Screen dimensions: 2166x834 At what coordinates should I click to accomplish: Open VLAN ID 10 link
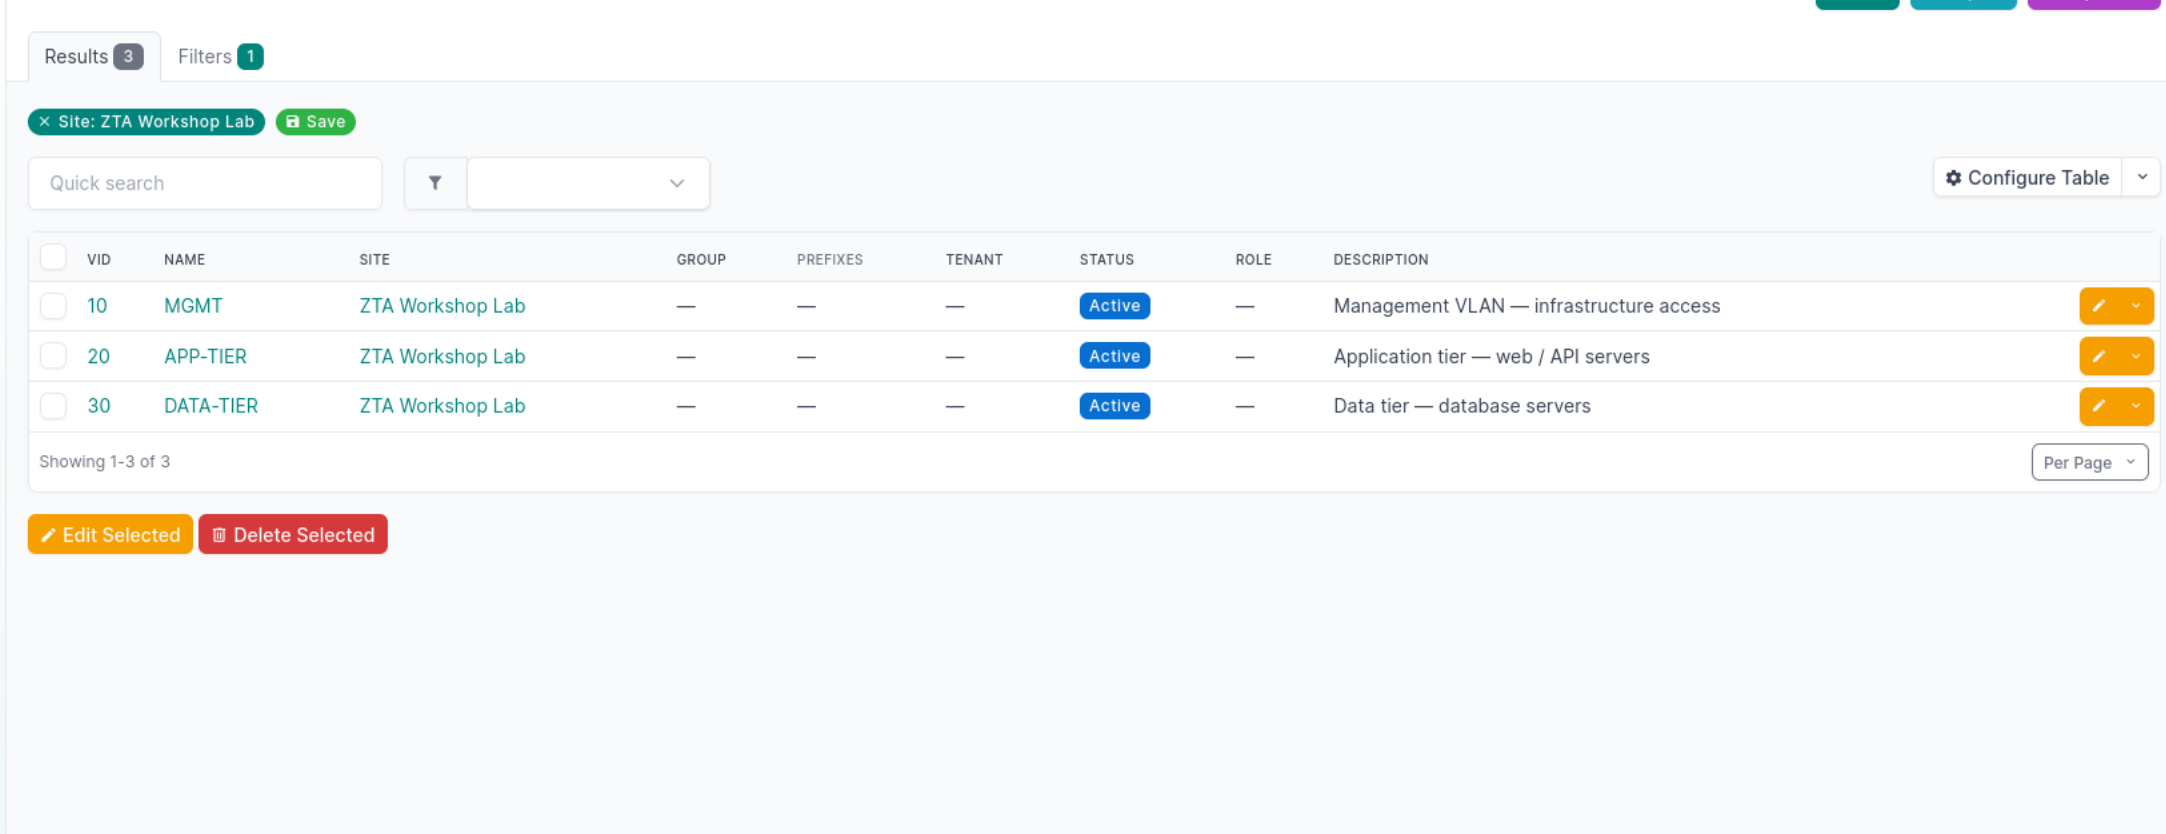[x=97, y=306]
